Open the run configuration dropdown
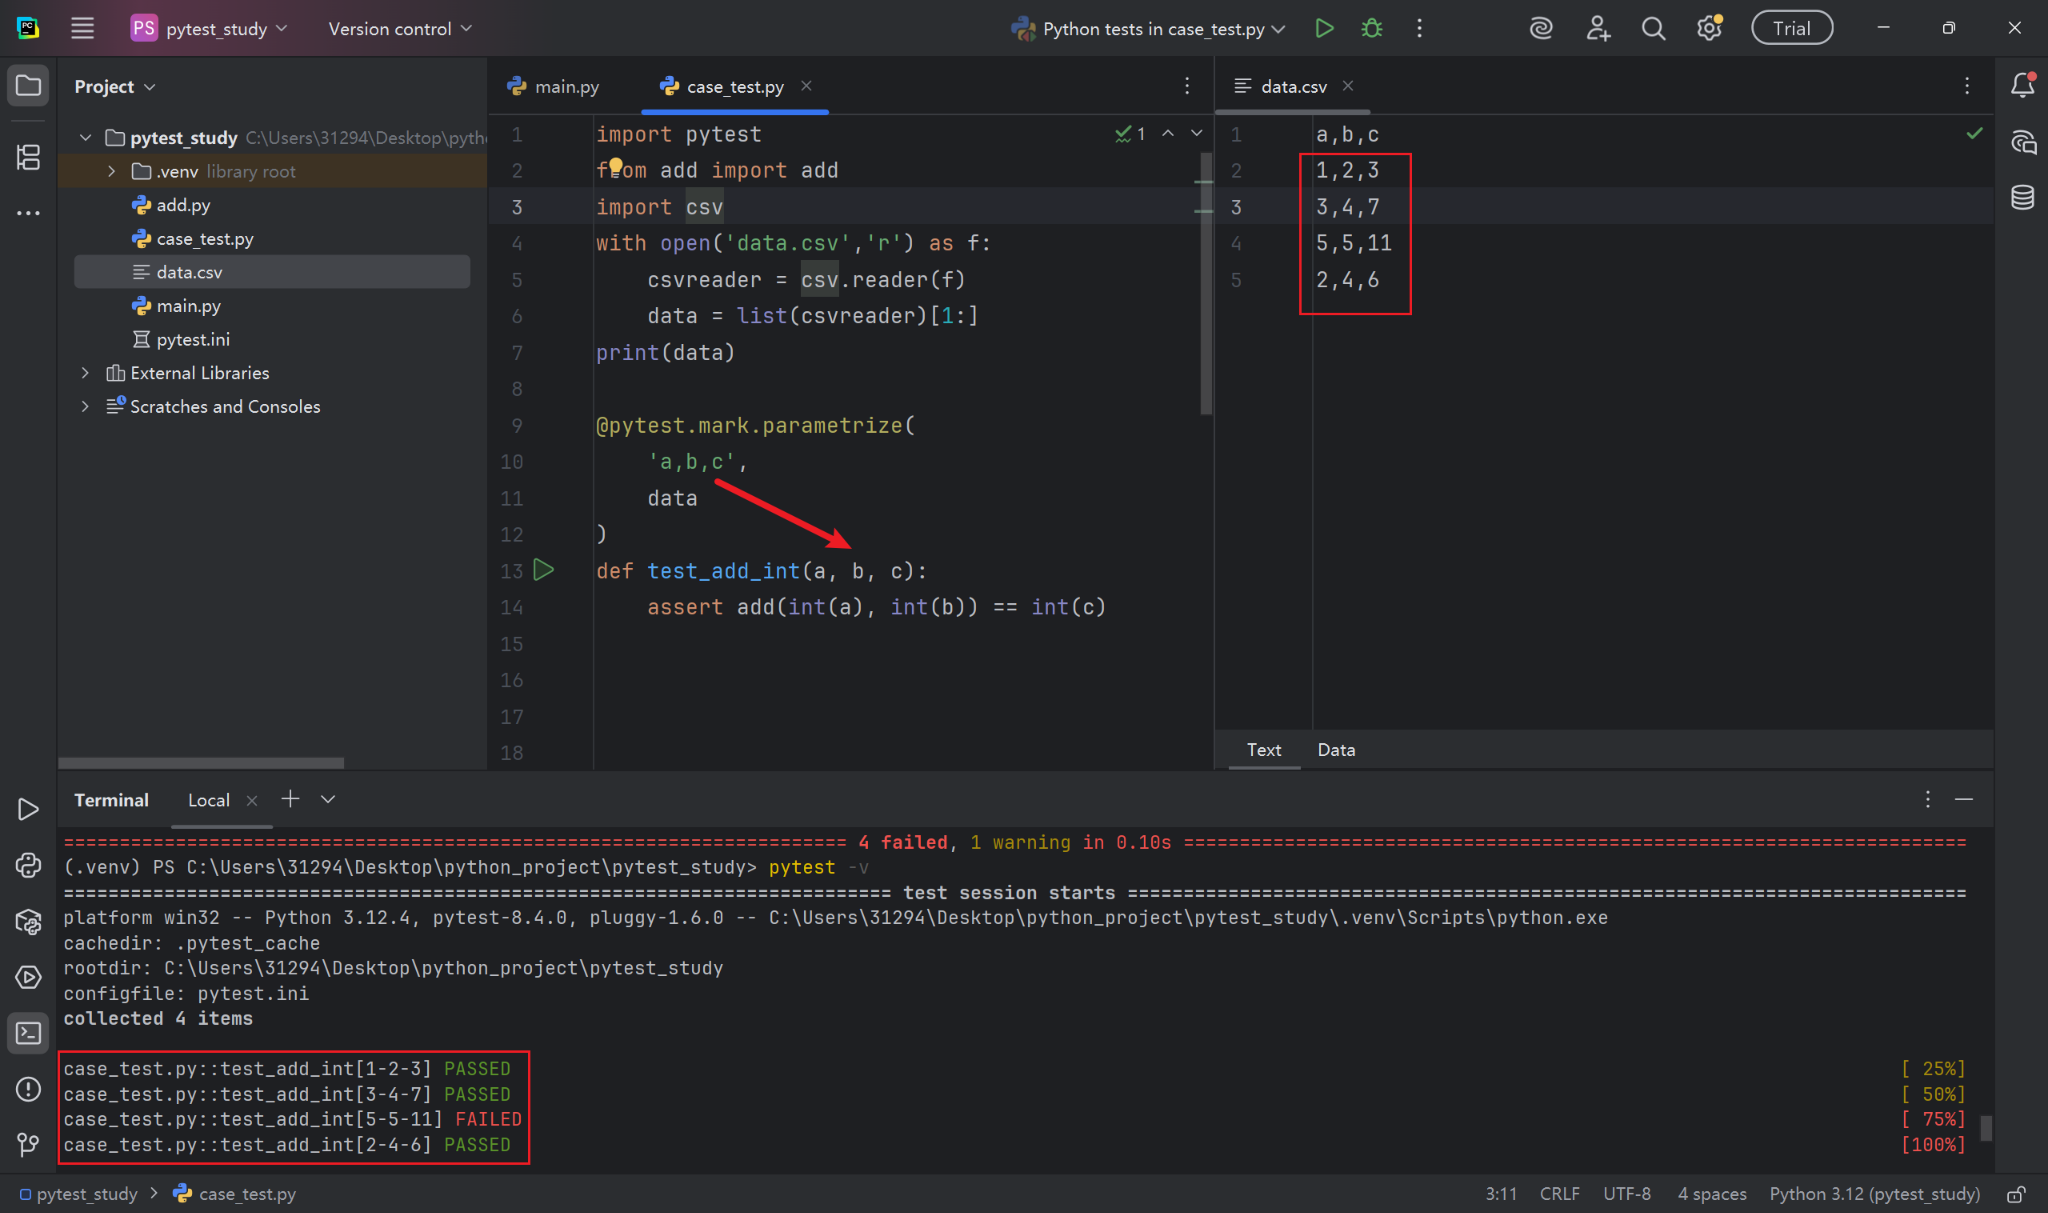 click(1148, 29)
